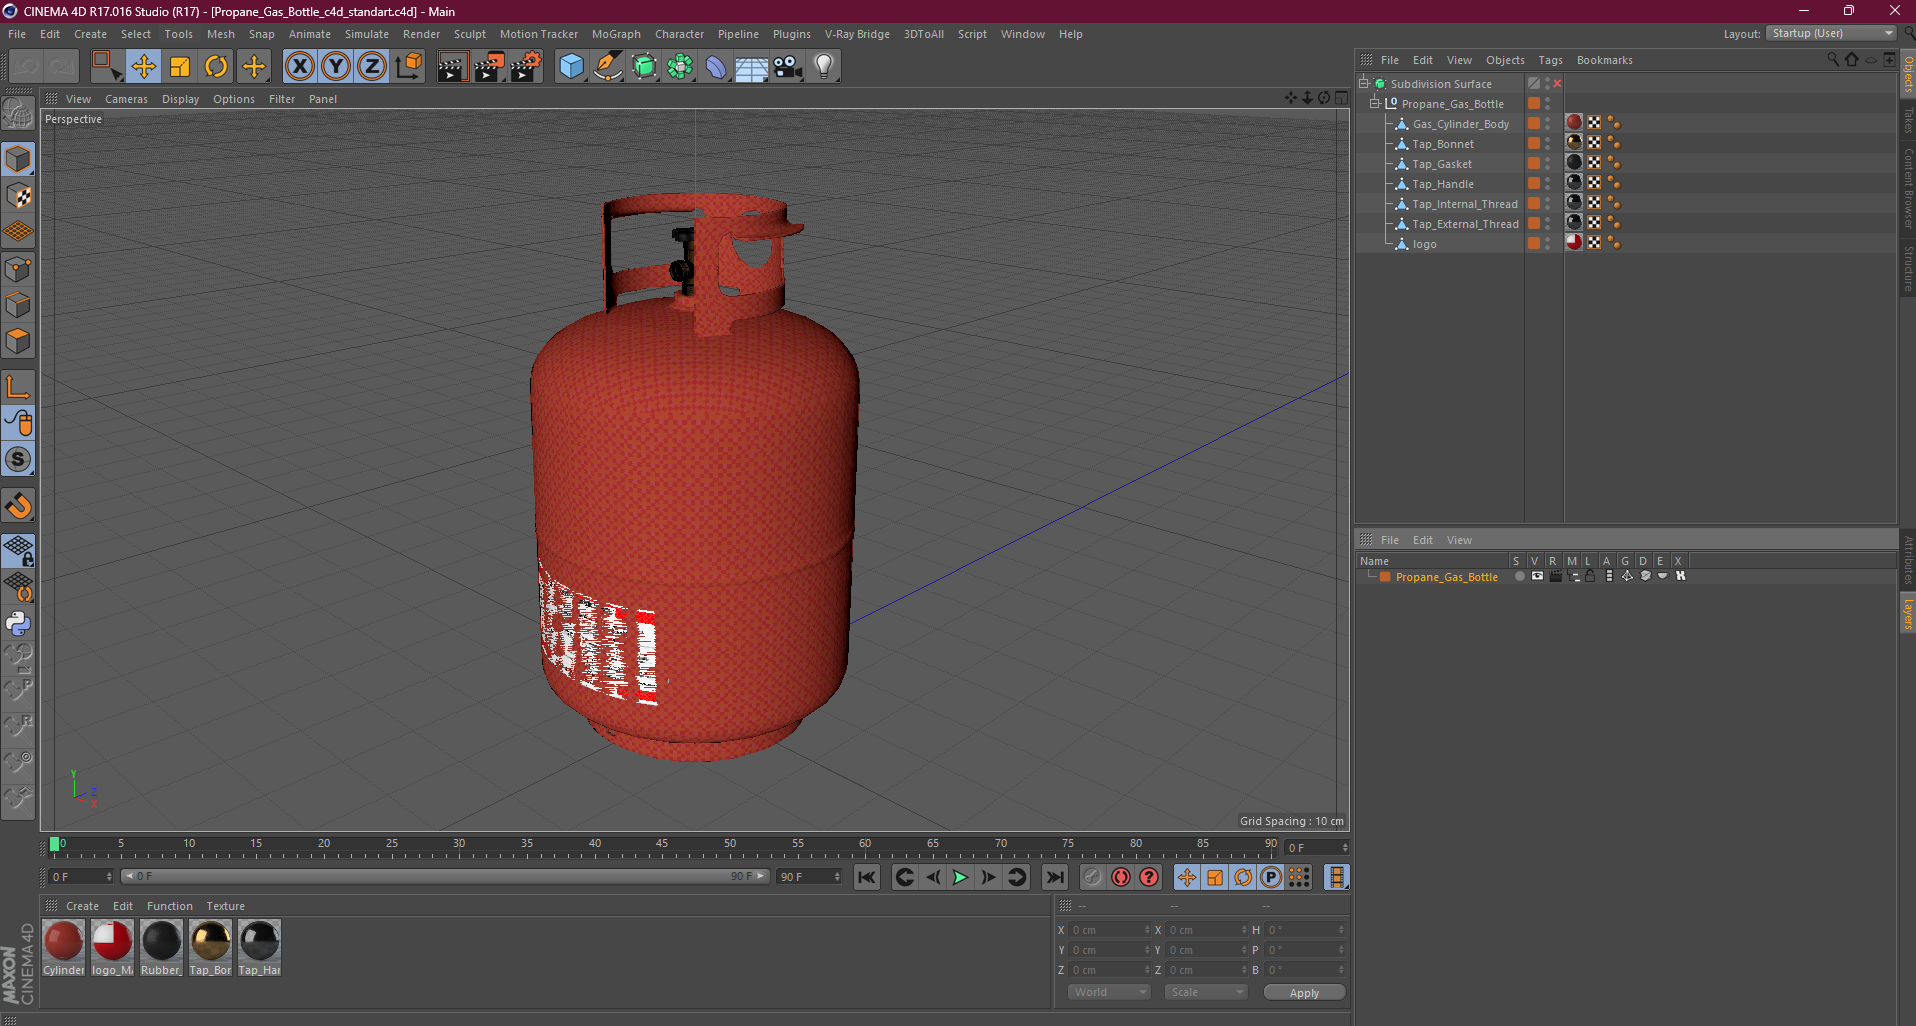The height and width of the screenshot is (1026, 1916).
Task: Open Edit Render Settings icon
Action: tap(526, 67)
